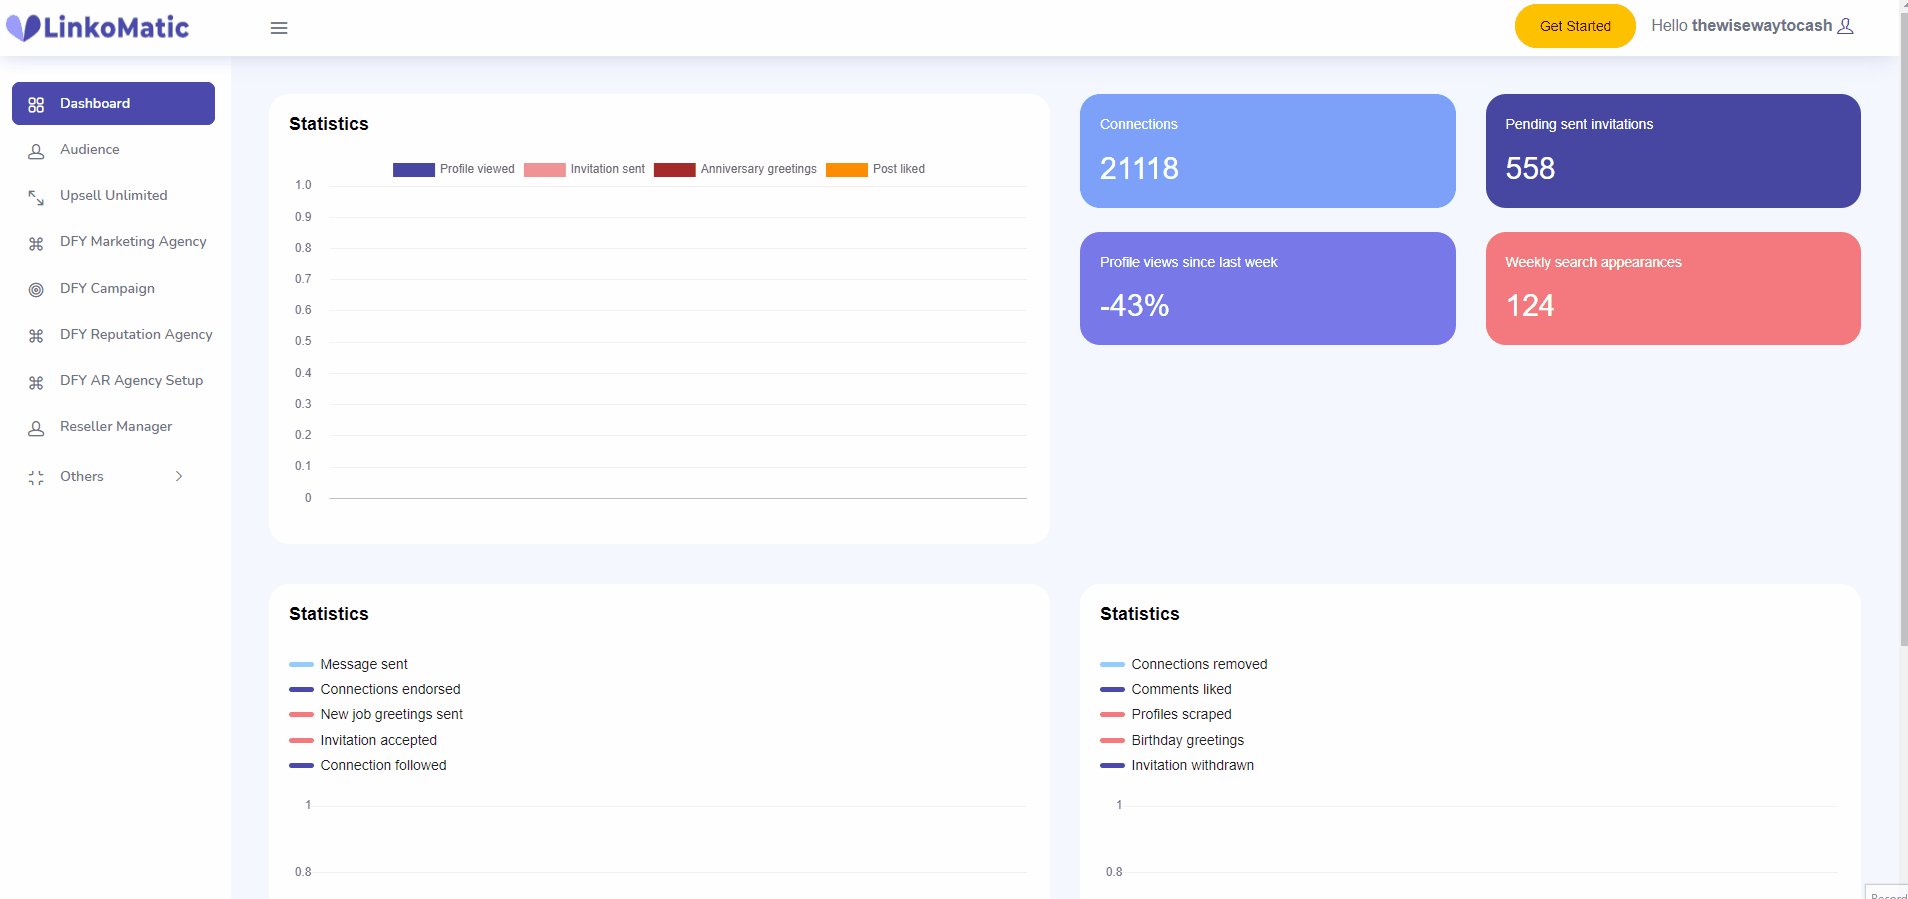Click the Reseller Manager person icon
The image size is (1908, 899).
(x=36, y=428)
